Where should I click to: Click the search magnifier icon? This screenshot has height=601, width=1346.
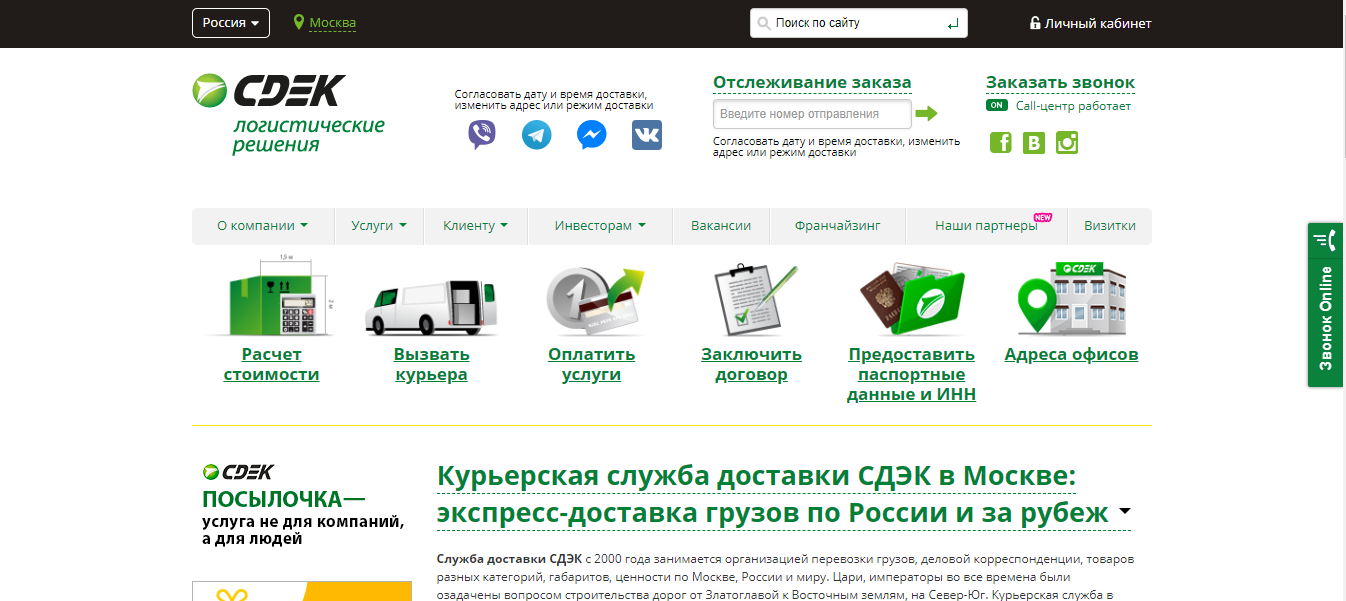(764, 23)
